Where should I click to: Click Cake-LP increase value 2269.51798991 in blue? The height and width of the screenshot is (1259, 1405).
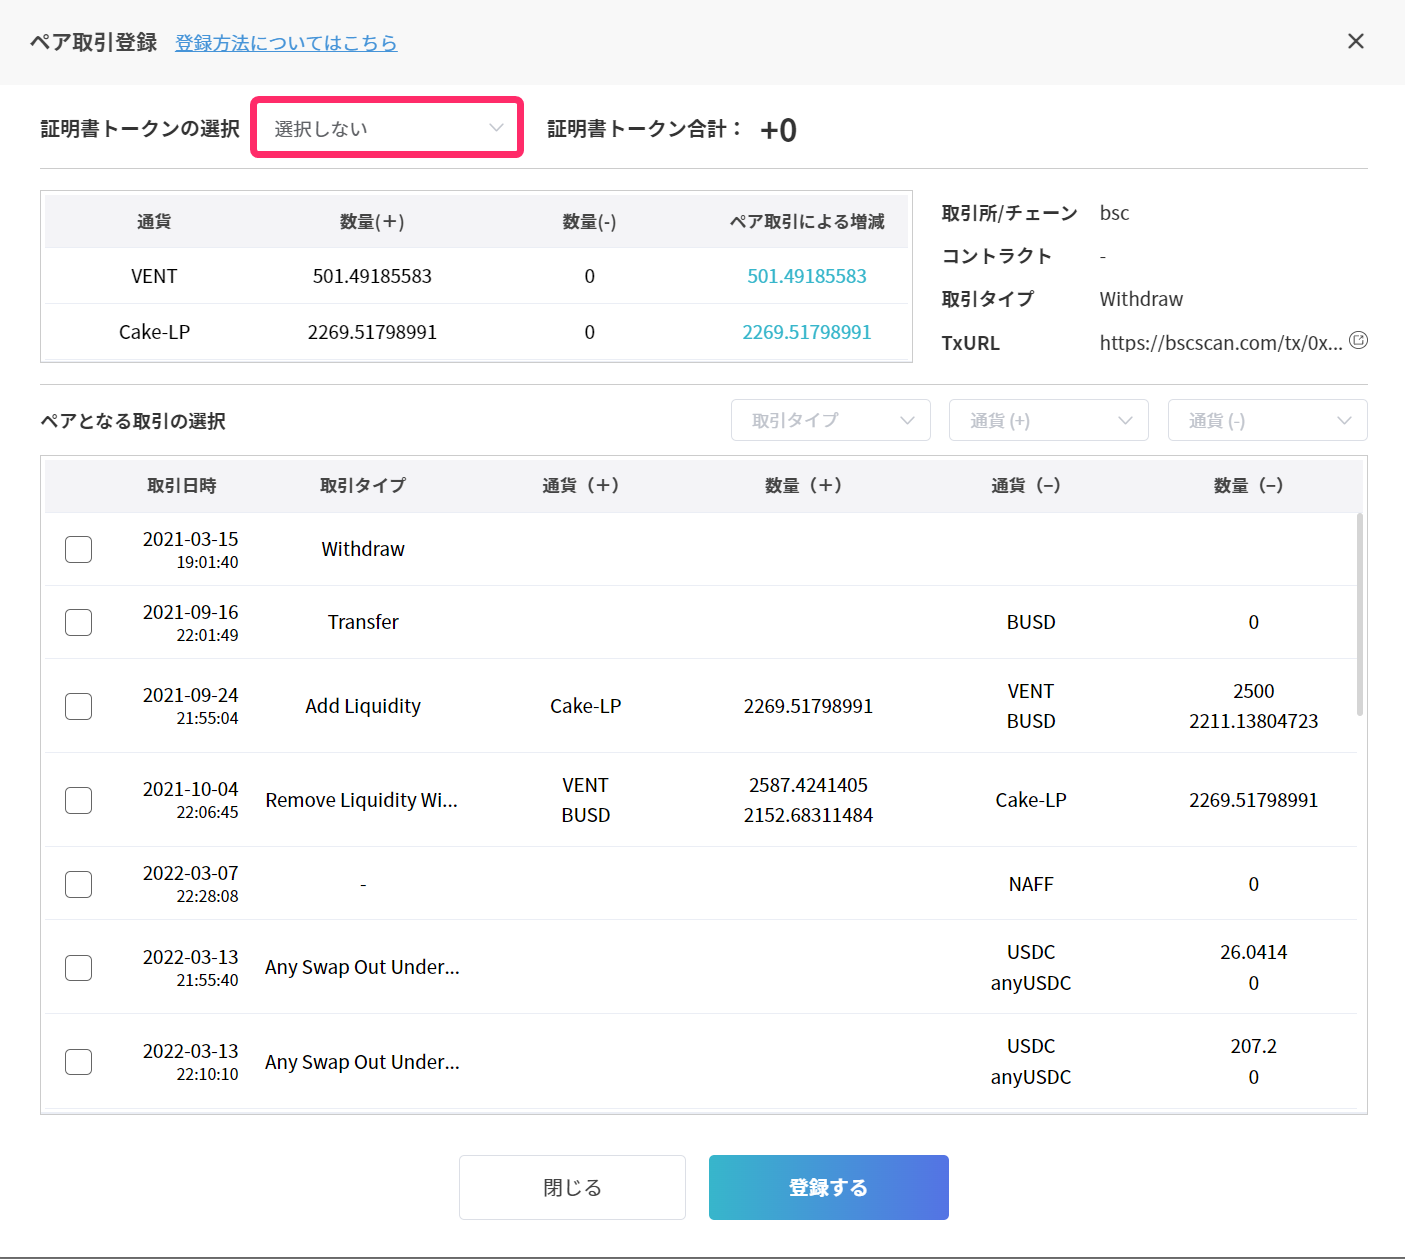point(807,332)
